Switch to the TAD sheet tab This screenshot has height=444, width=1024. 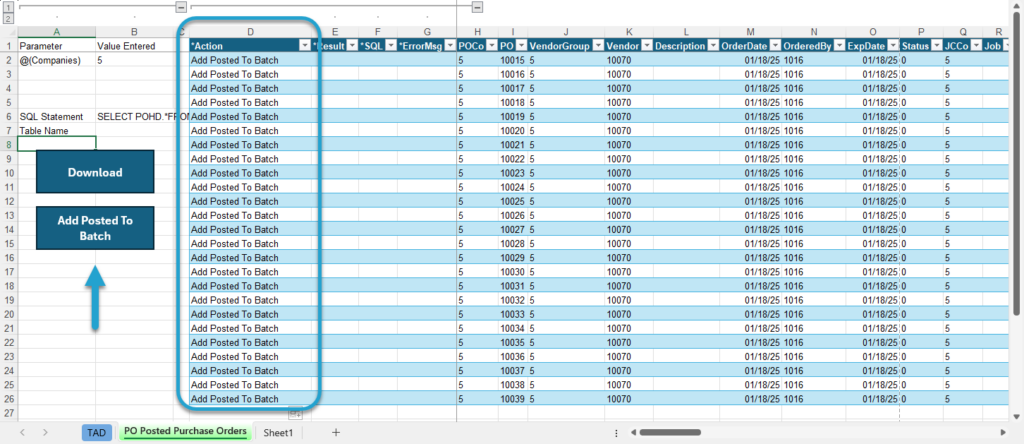97,432
